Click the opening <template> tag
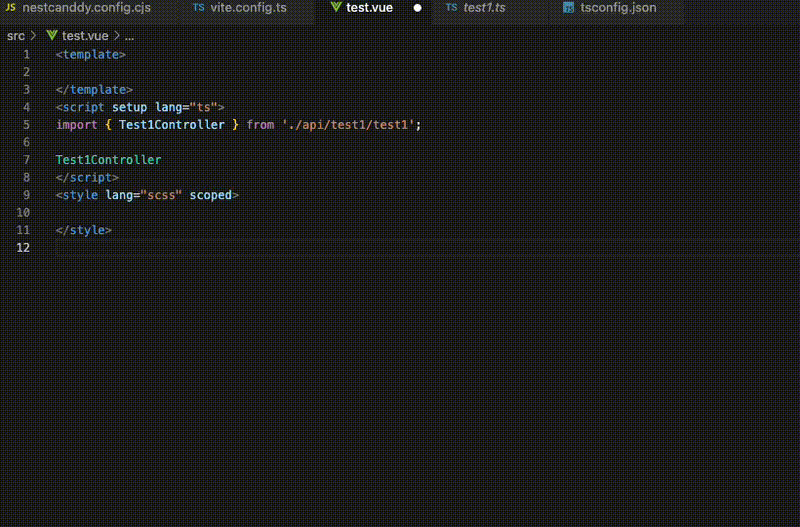 pos(91,55)
